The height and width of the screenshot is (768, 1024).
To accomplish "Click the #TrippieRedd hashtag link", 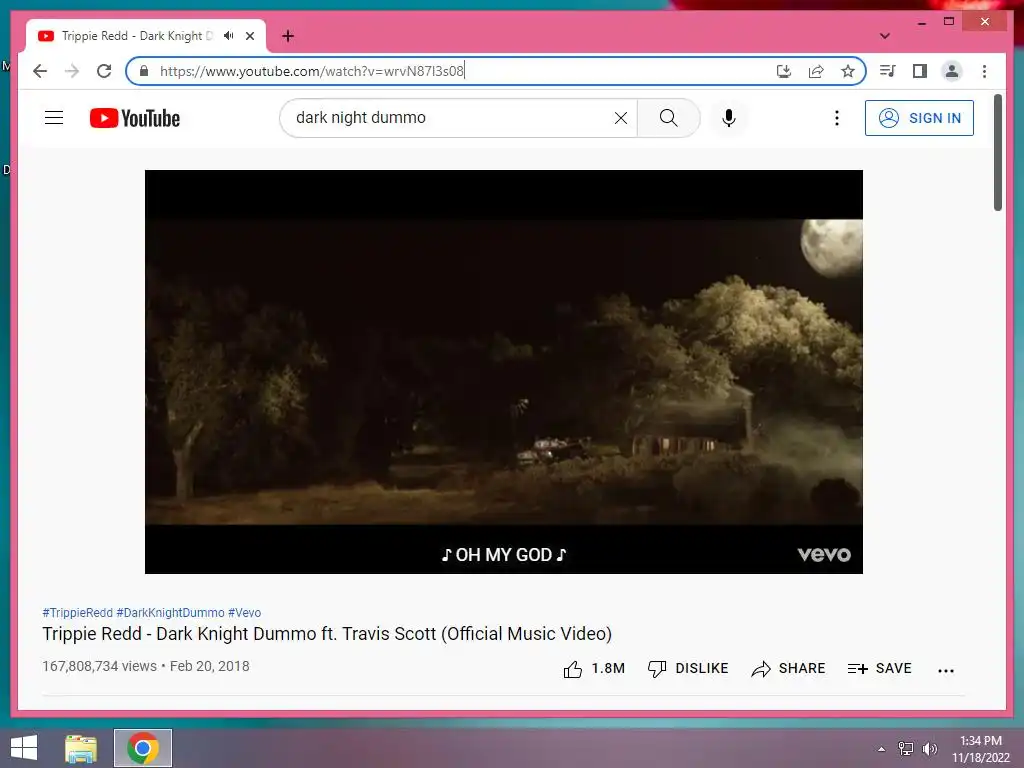I will (x=77, y=613).
